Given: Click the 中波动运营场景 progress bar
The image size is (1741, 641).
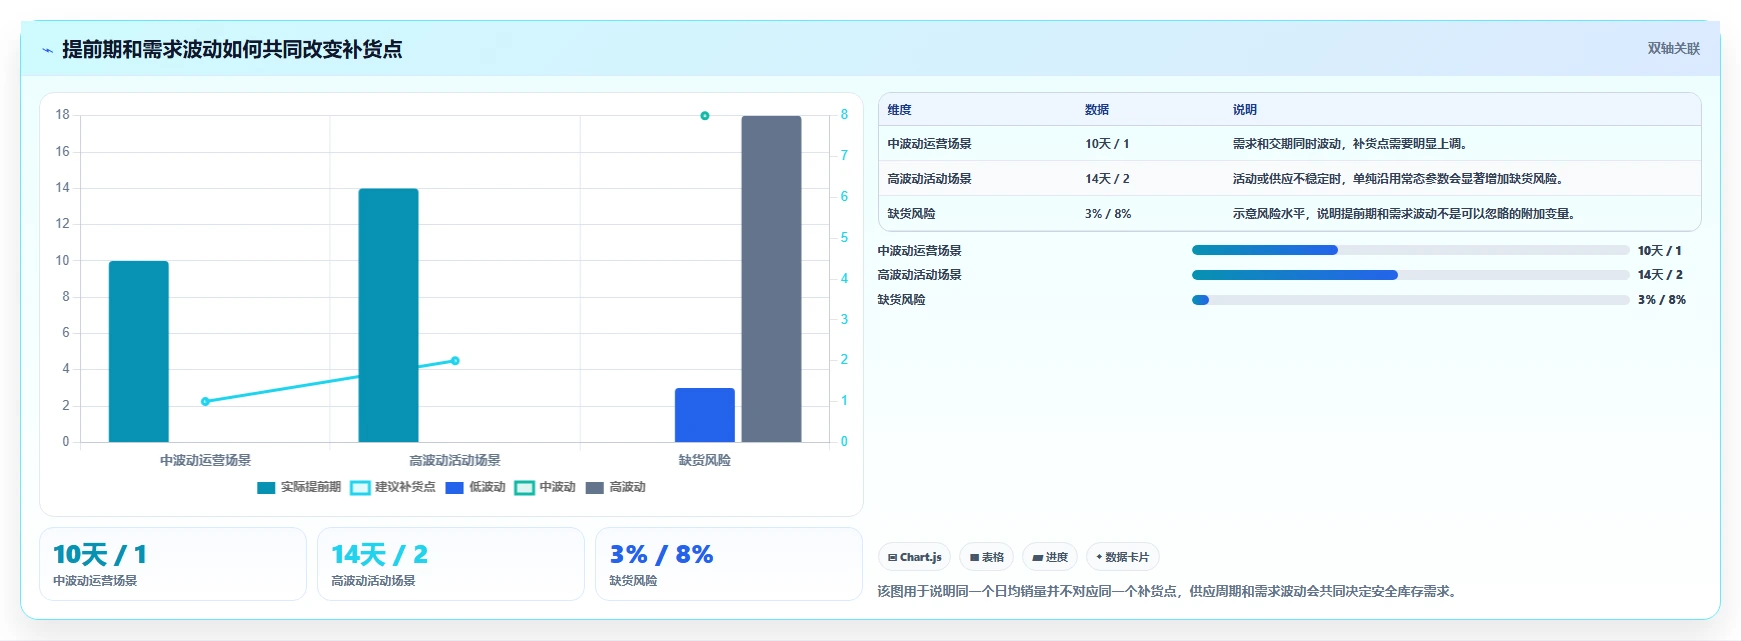Looking at the screenshot, I should pos(1410,250).
